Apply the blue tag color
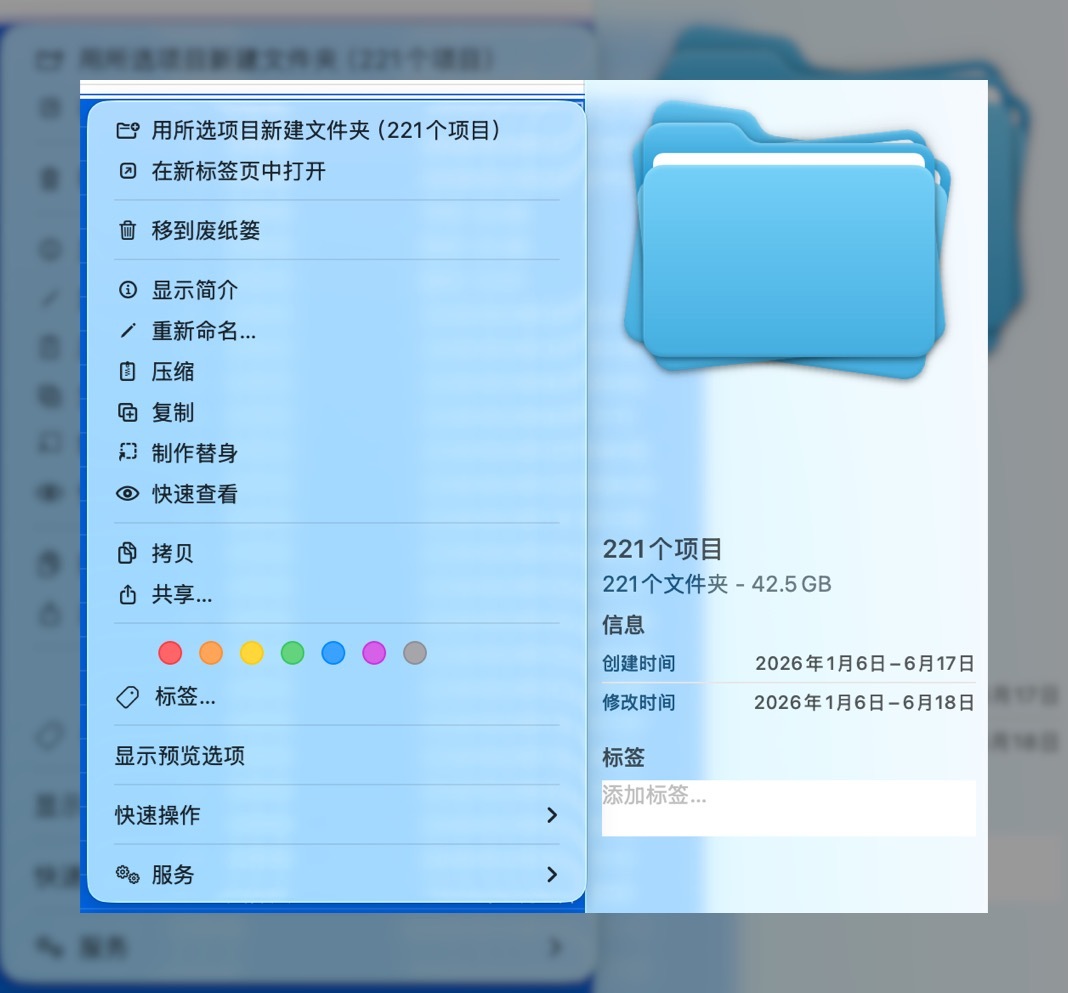 (x=333, y=653)
